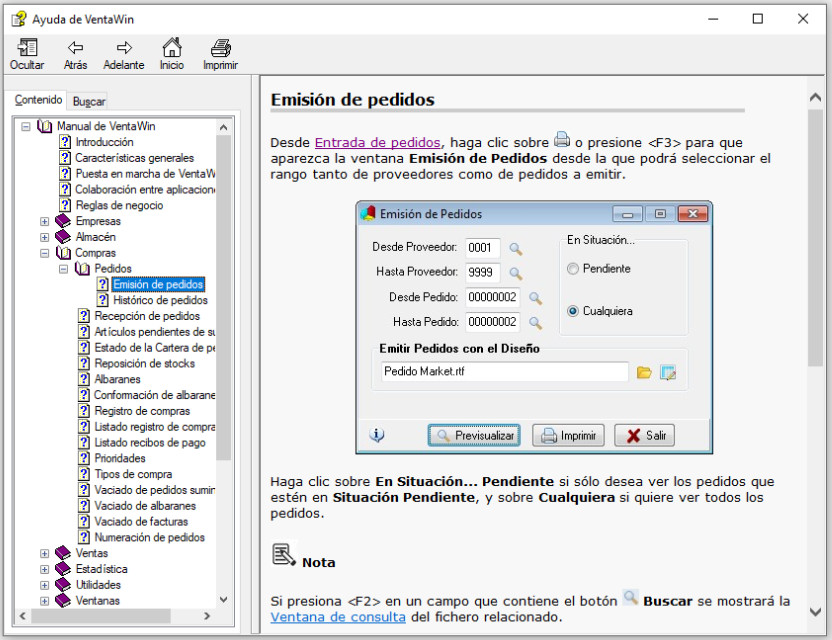Expand the Ventas tree node
The width and height of the screenshot is (832, 640).
click(45, 553)
